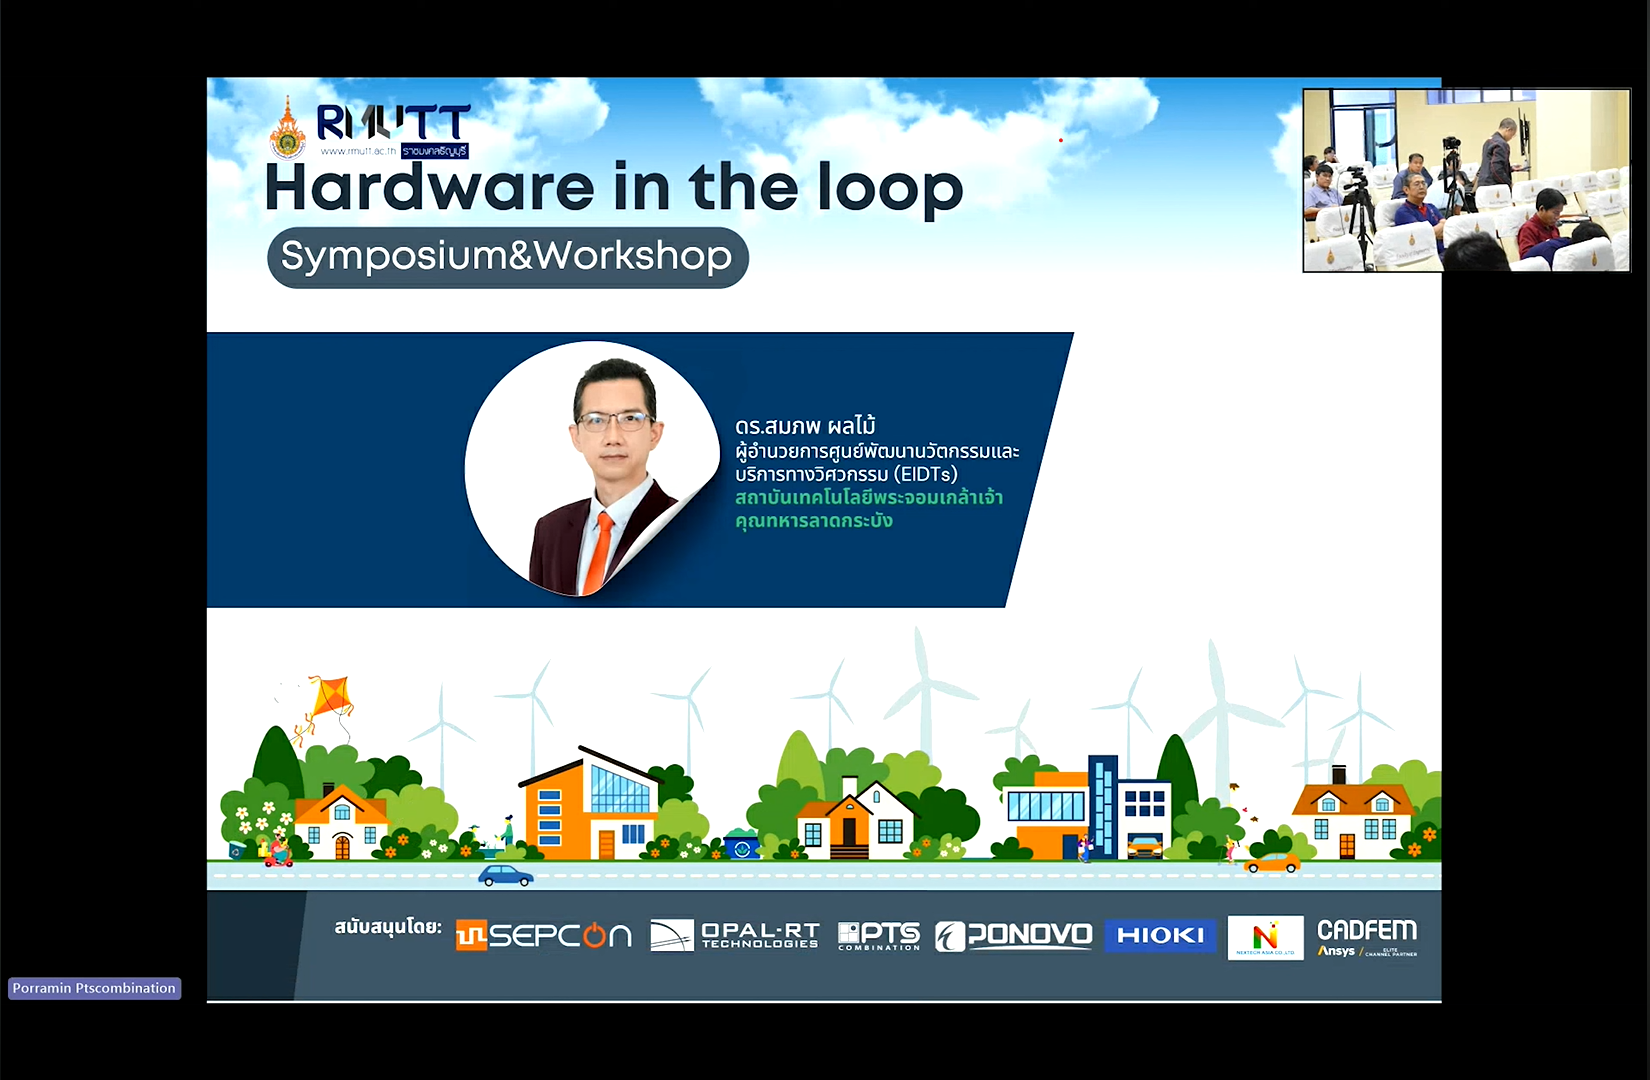
Task: Select the PONOVO sponsor logo
Action: point(1013,936)
